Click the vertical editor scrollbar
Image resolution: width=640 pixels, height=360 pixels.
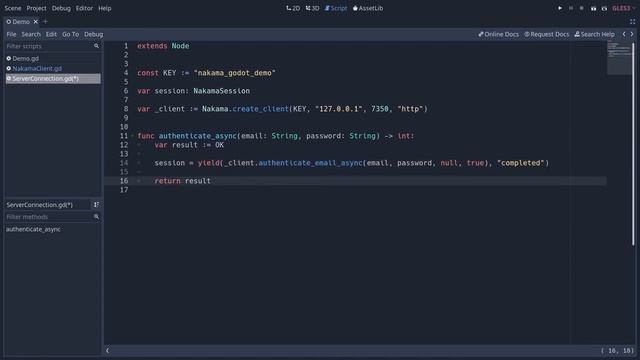pyautogui.click(x=633, y=143)
